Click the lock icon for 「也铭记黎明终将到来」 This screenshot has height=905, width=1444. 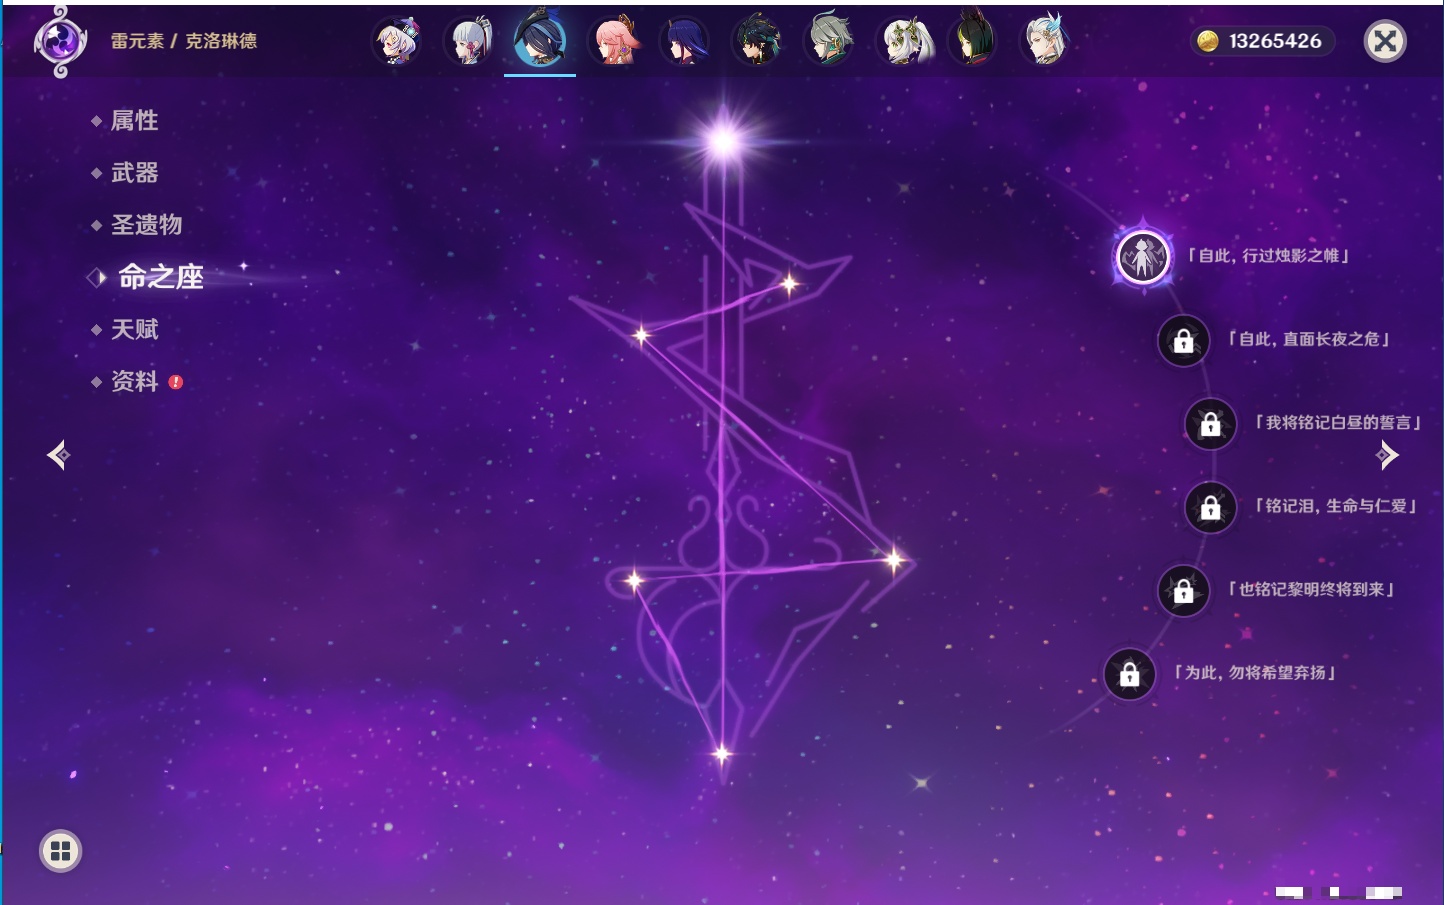(1183, 591)
